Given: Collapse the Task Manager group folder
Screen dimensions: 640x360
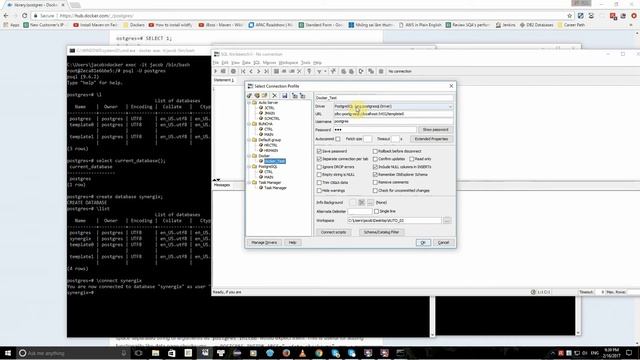Looking at the screenshot, I should click(249, 182).
